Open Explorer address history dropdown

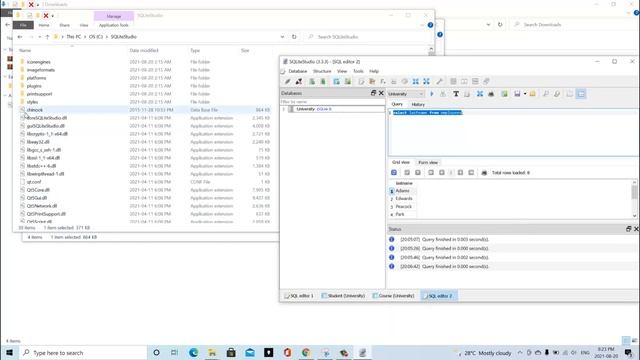coord(282,37)
